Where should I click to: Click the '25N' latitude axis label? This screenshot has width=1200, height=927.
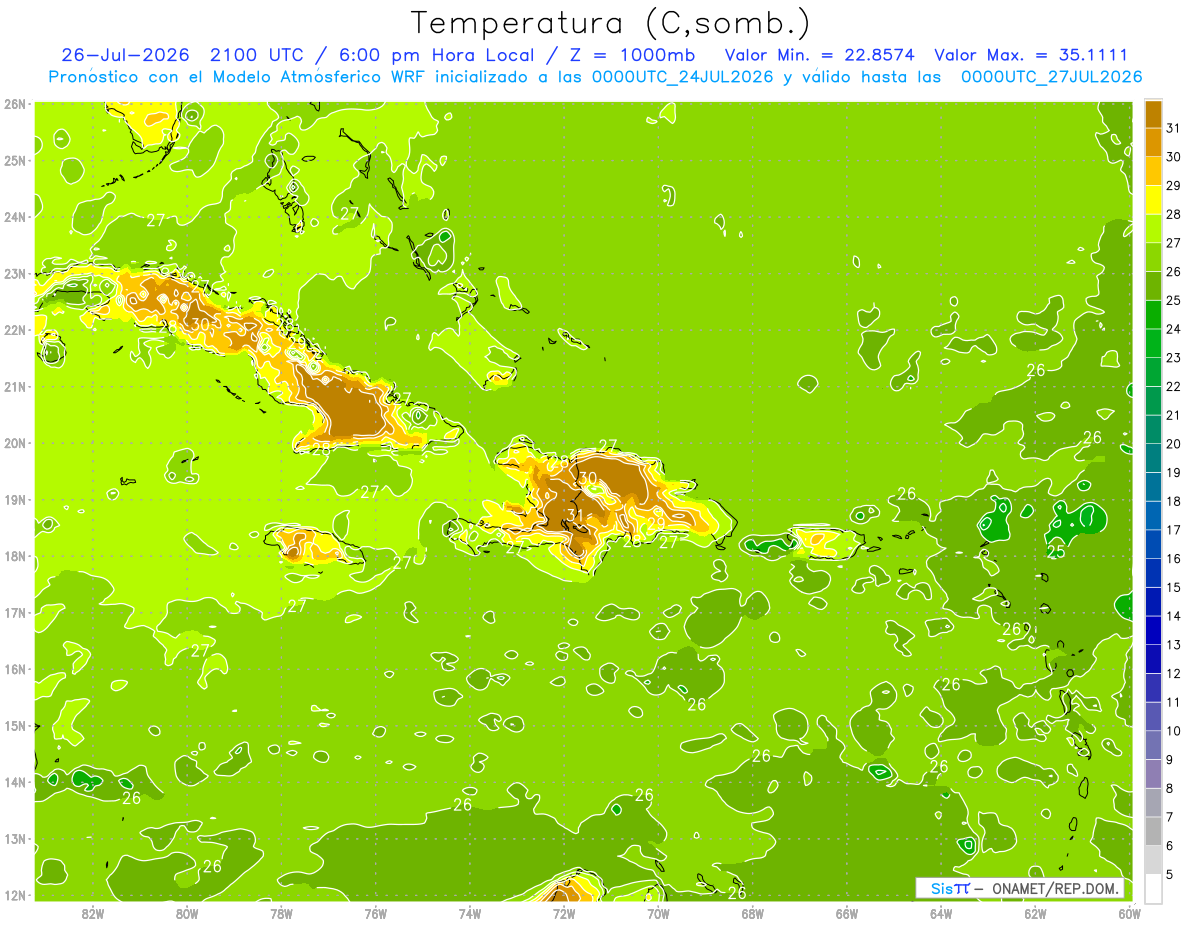click(14, 160)
